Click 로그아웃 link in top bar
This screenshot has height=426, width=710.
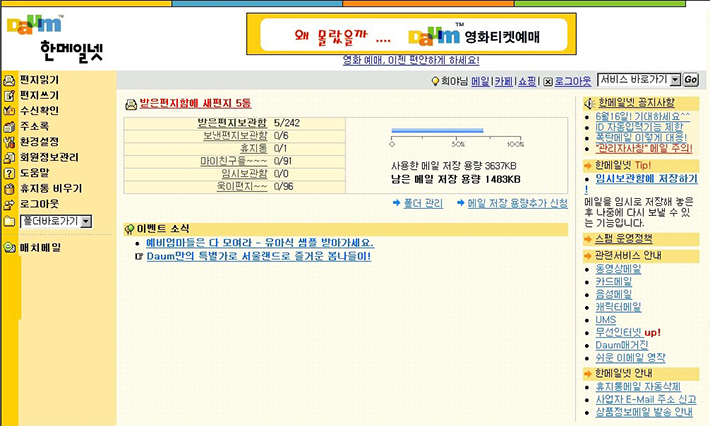pos(573,81)
